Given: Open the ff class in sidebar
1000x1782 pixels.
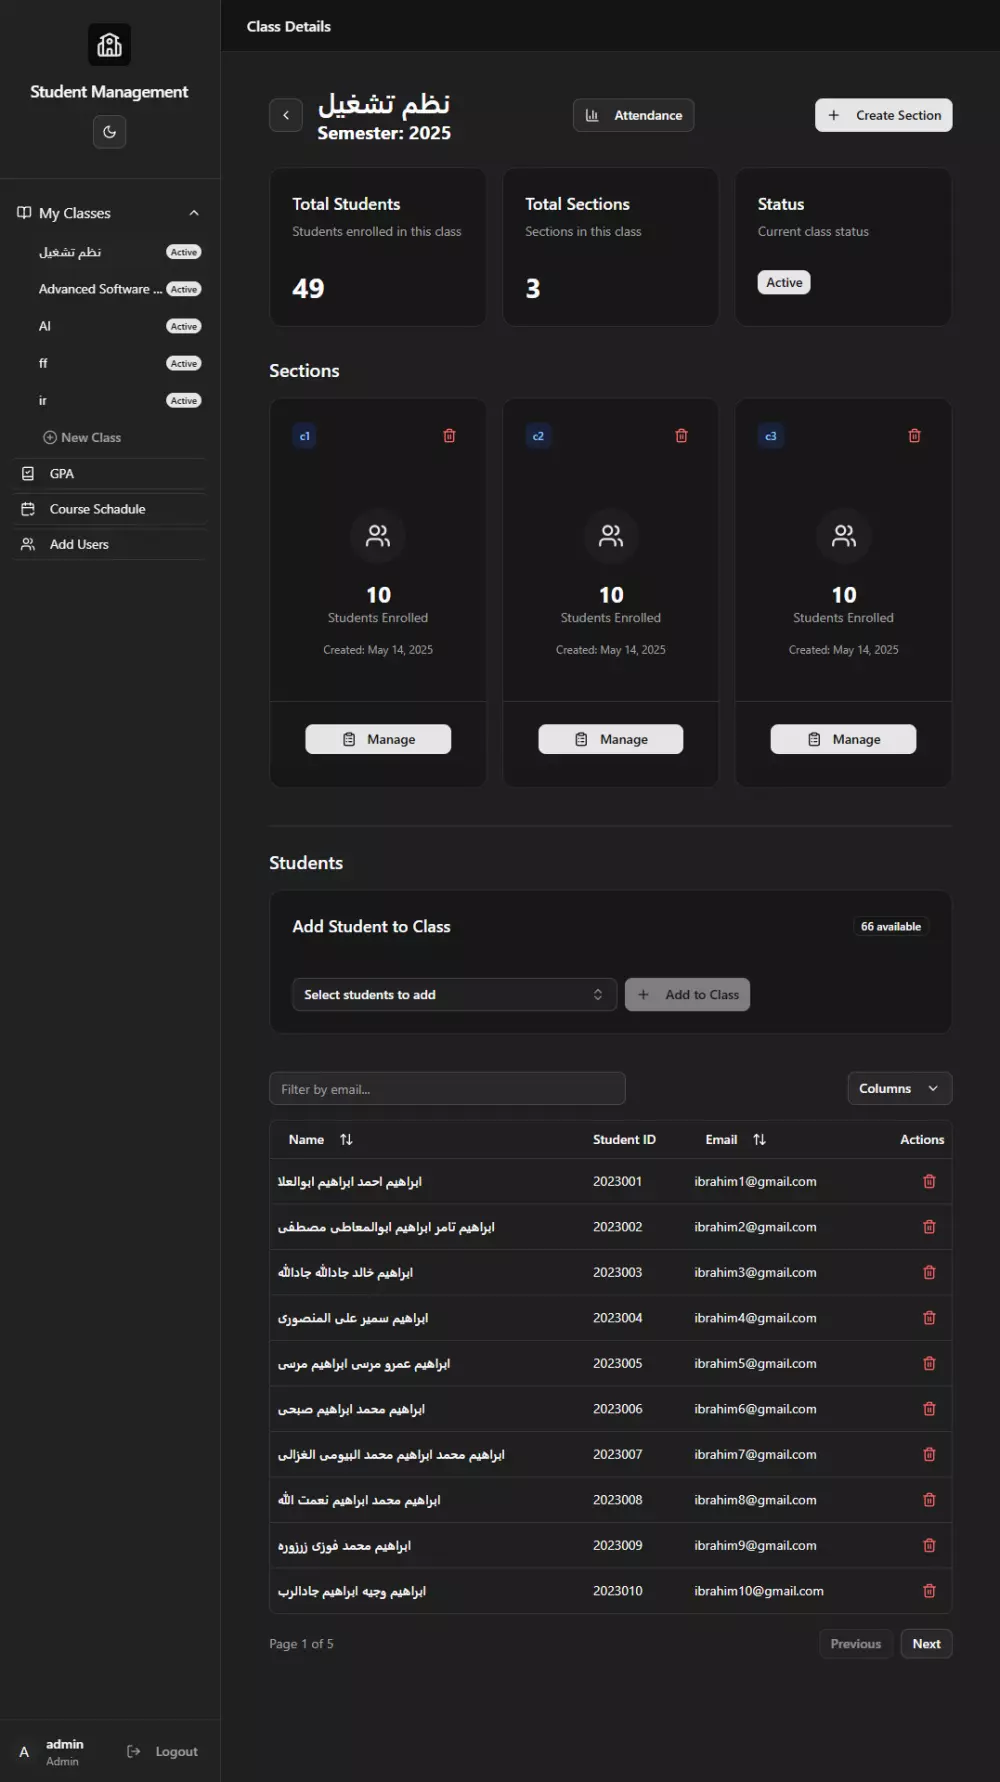Looking at the screenshot, I should coord(43,363).
